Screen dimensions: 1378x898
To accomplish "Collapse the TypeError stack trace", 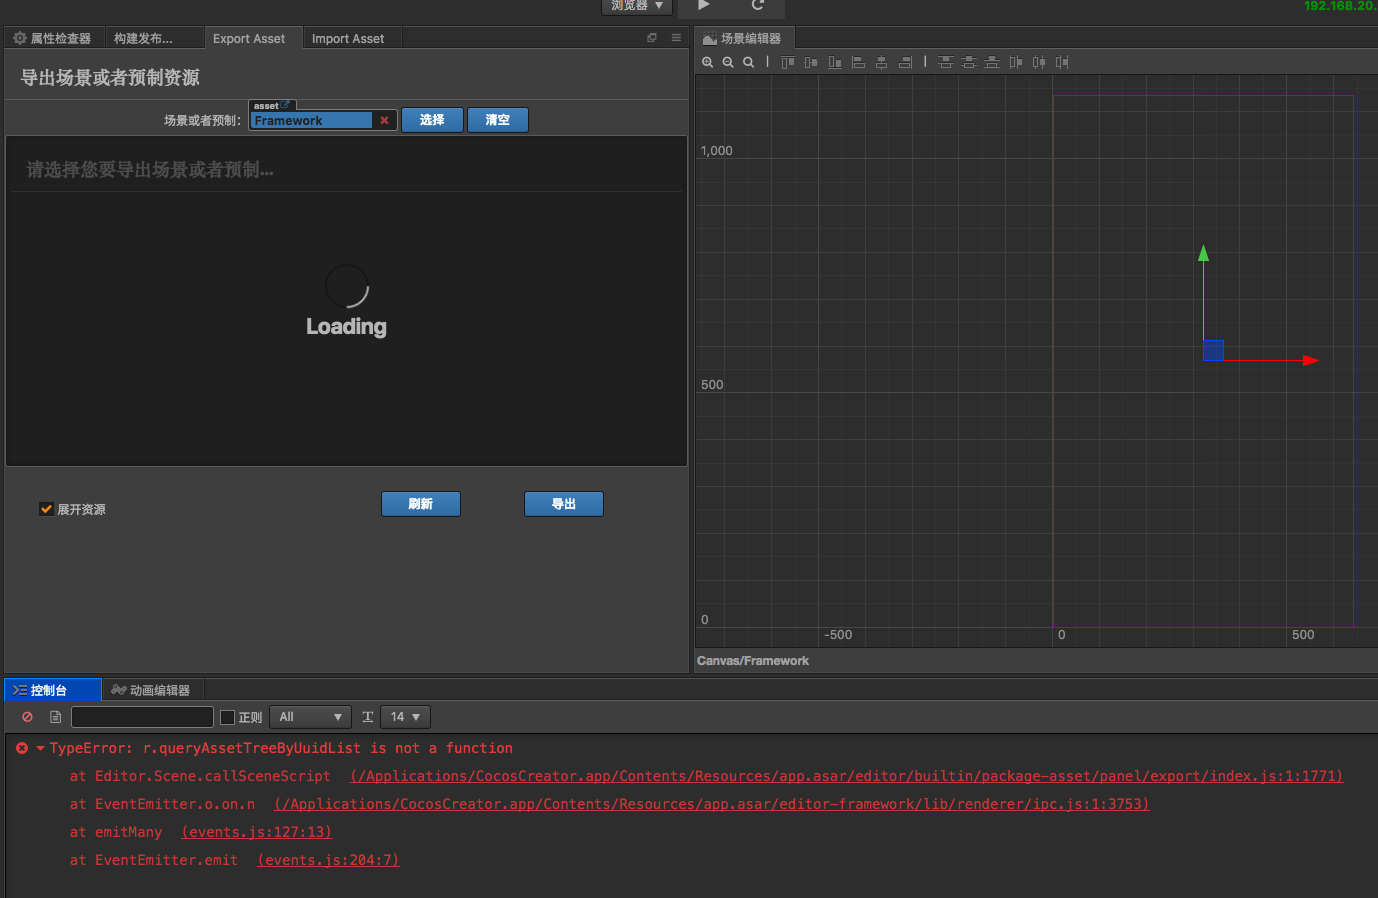I will [x=40, y=748].
